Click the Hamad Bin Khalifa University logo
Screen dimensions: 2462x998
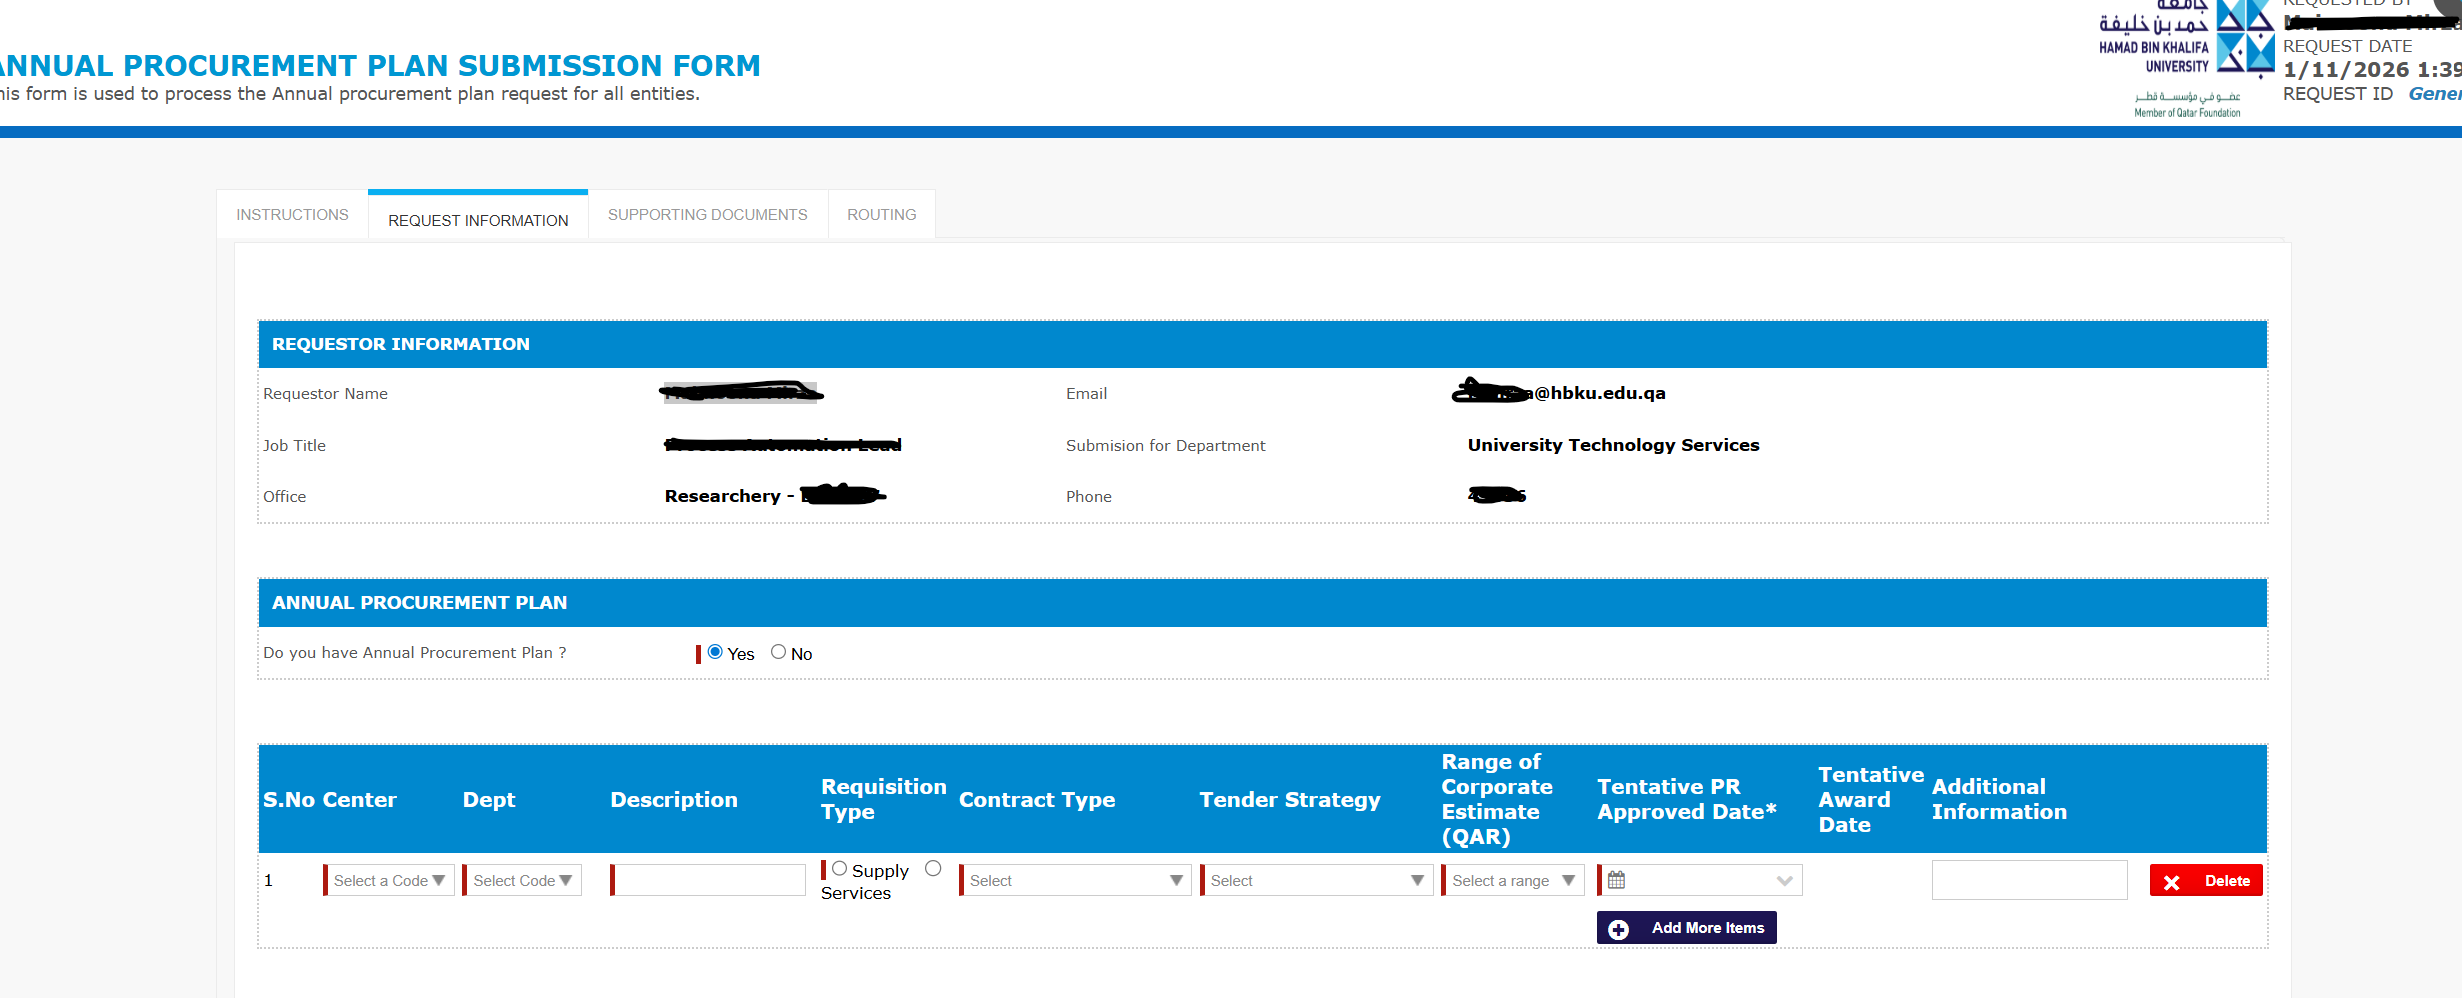pos(2187,58)
